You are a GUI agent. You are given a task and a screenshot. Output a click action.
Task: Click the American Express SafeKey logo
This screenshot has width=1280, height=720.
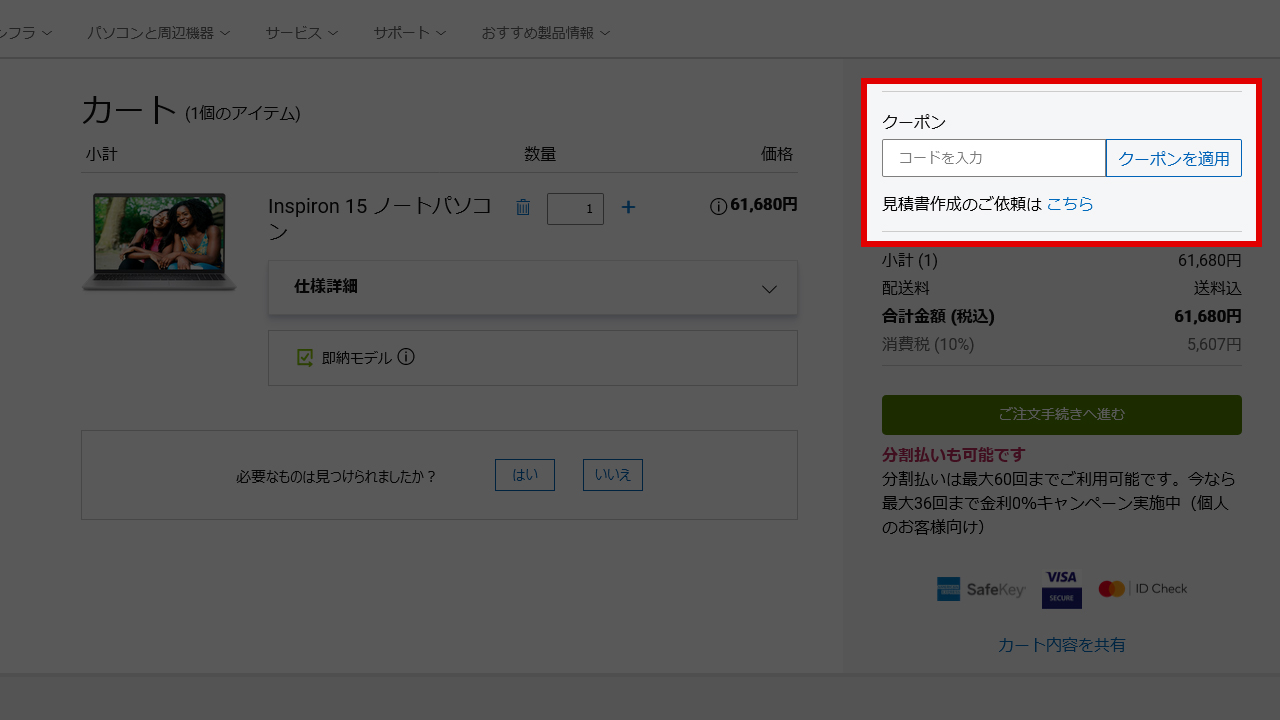(980, 589)
